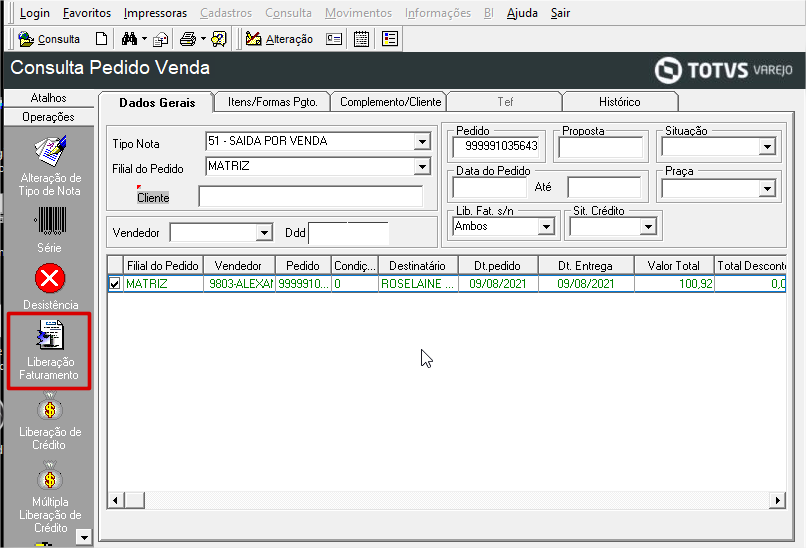Select the Dados Gerais tab
806x548 pixels.
pos(157,102)
